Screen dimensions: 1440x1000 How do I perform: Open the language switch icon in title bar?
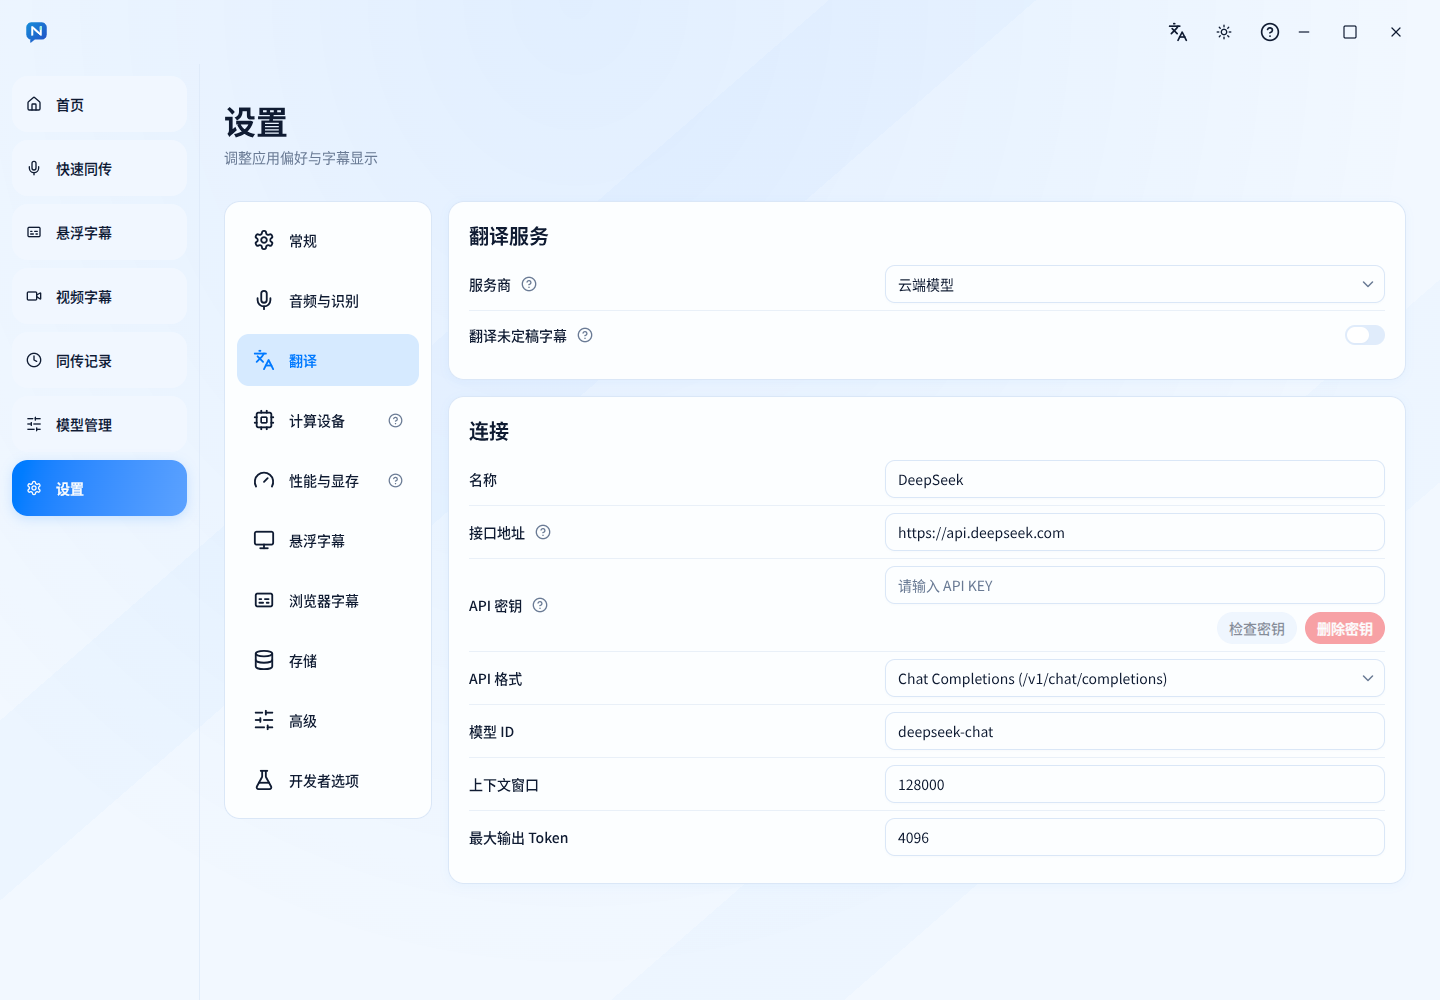coord(1178,32)
